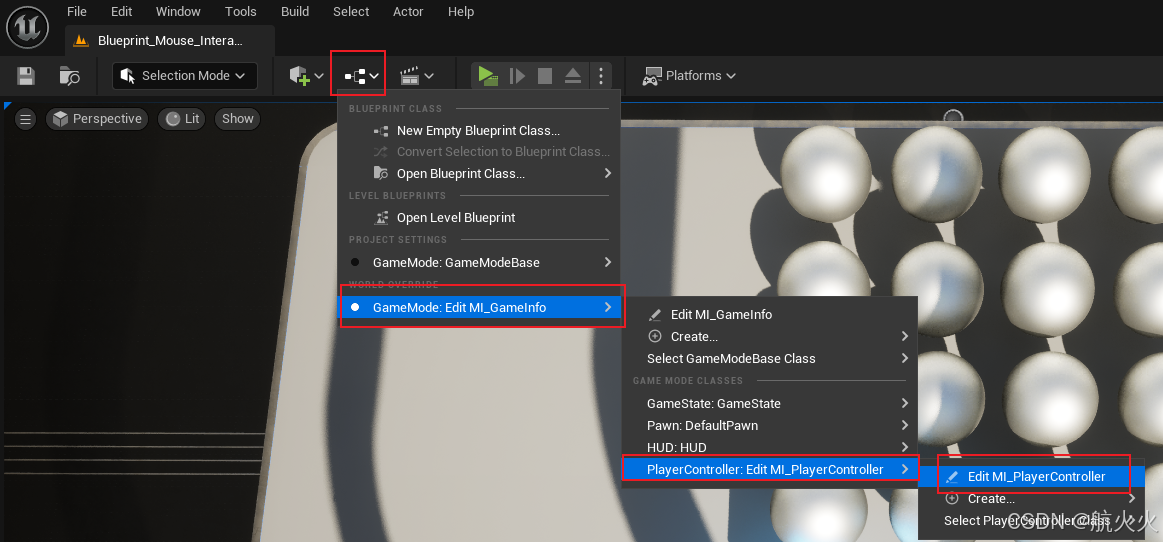Expand HUD: HUD submenu arrow

click(905, 448)
